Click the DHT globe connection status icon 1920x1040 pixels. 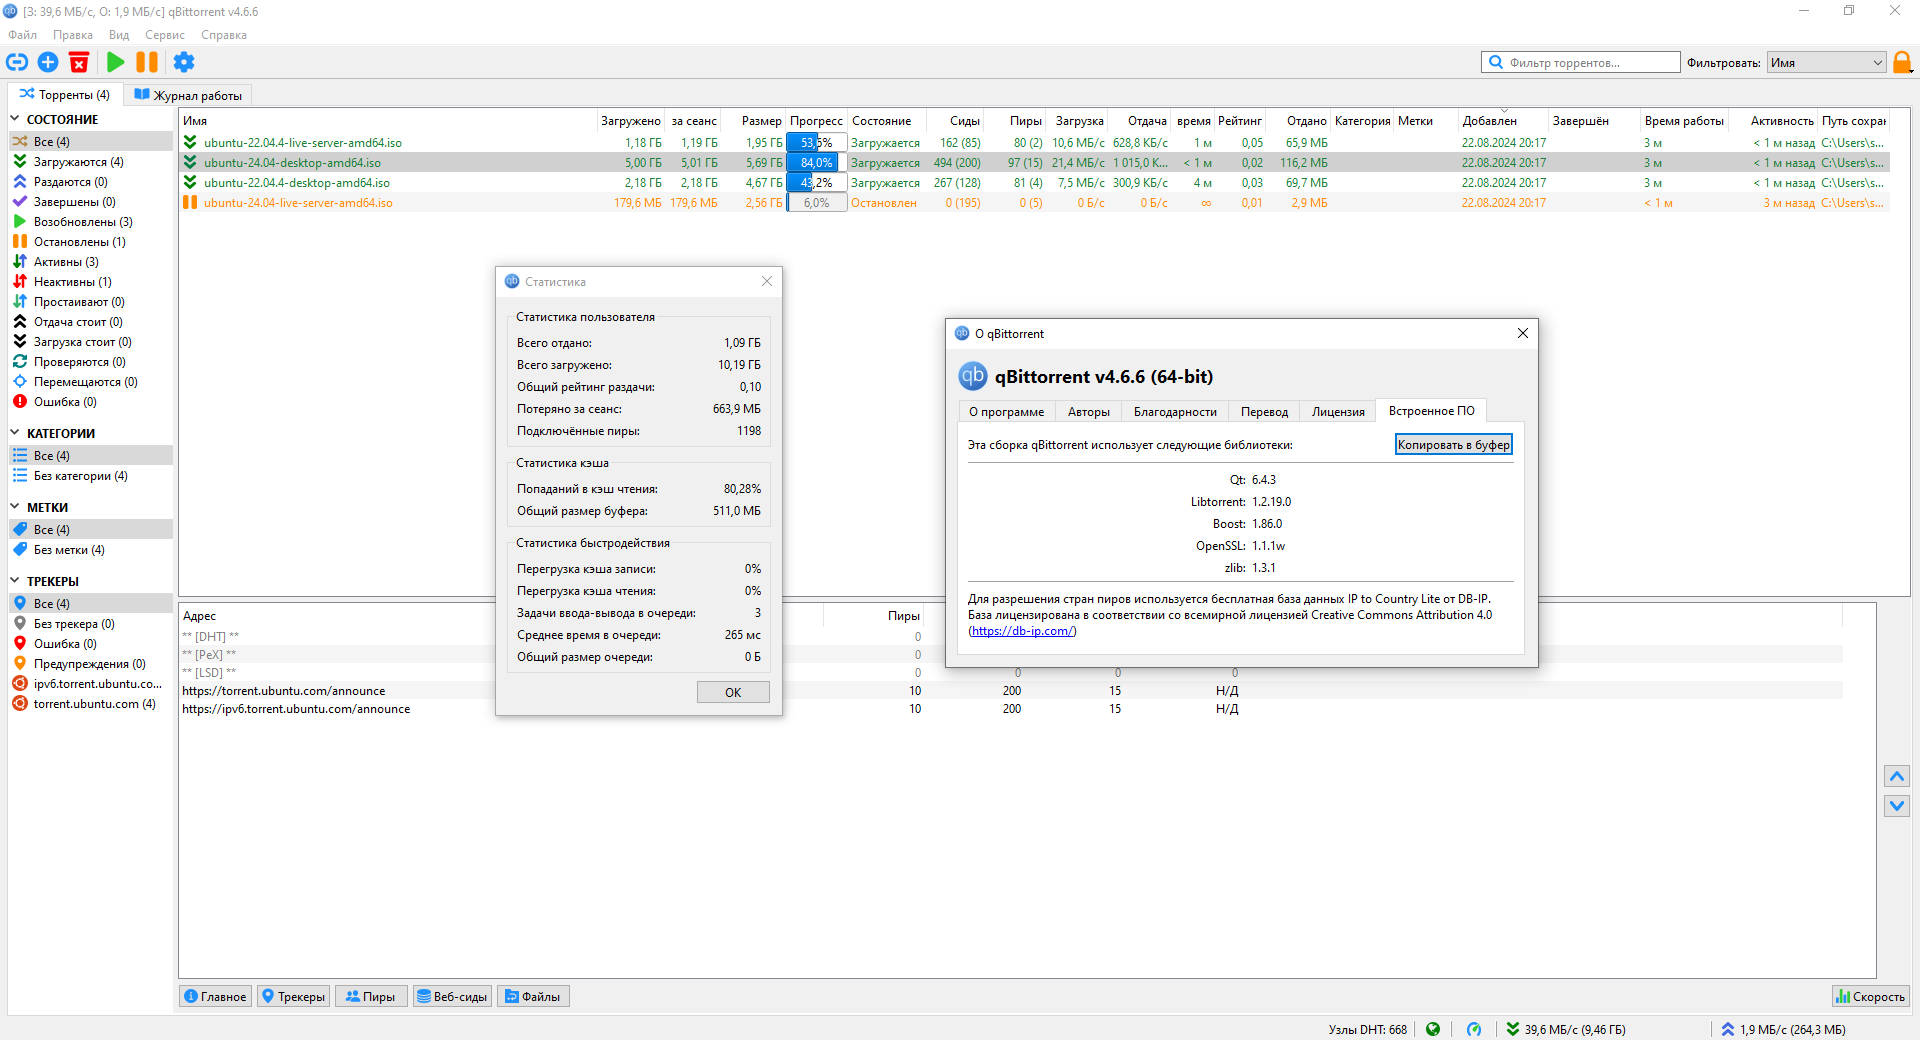pyautogui.click(x=1433, y=1029)
